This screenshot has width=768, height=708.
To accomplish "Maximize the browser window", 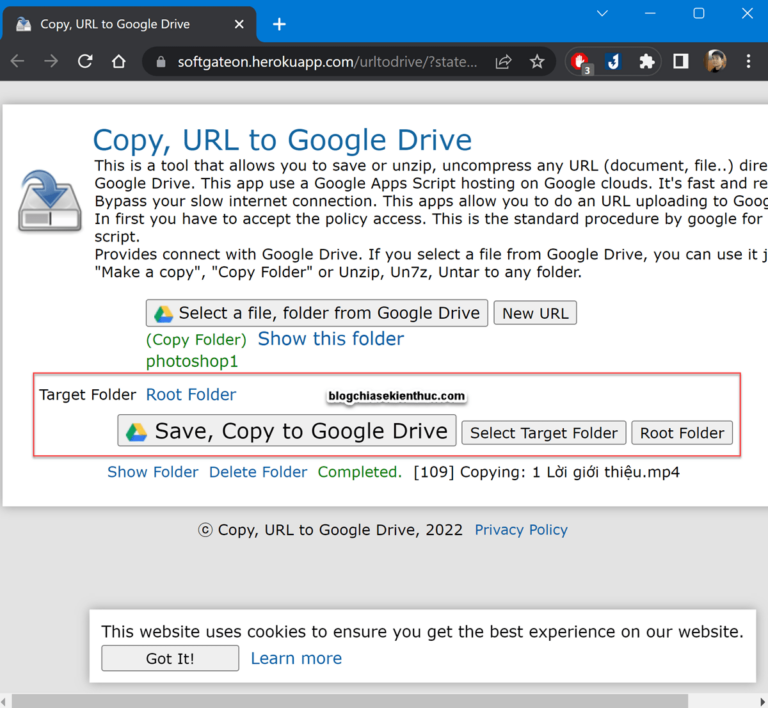I will coord(699,13).
